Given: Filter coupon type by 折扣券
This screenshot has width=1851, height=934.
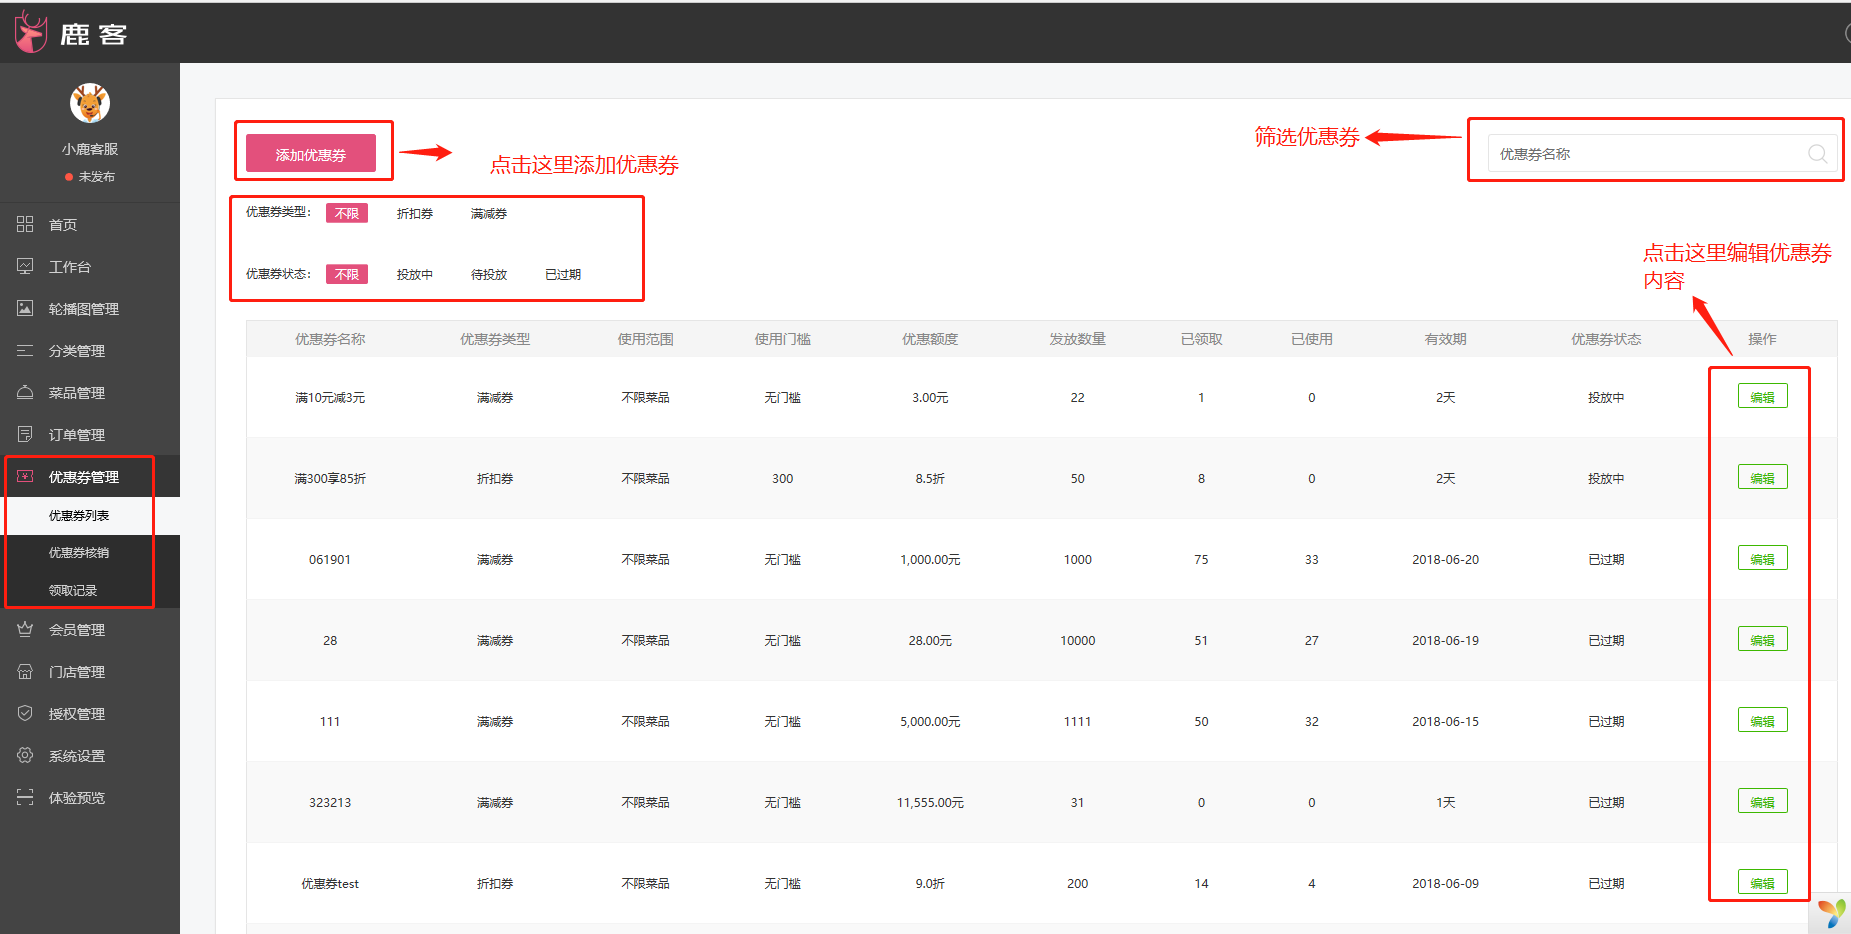Looking at the screenshot, I should (415, 213).
